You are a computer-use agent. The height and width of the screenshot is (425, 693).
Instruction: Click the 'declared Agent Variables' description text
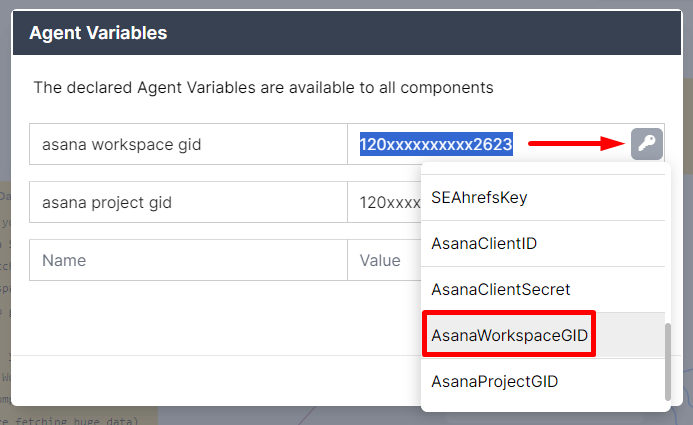point(263,87)
